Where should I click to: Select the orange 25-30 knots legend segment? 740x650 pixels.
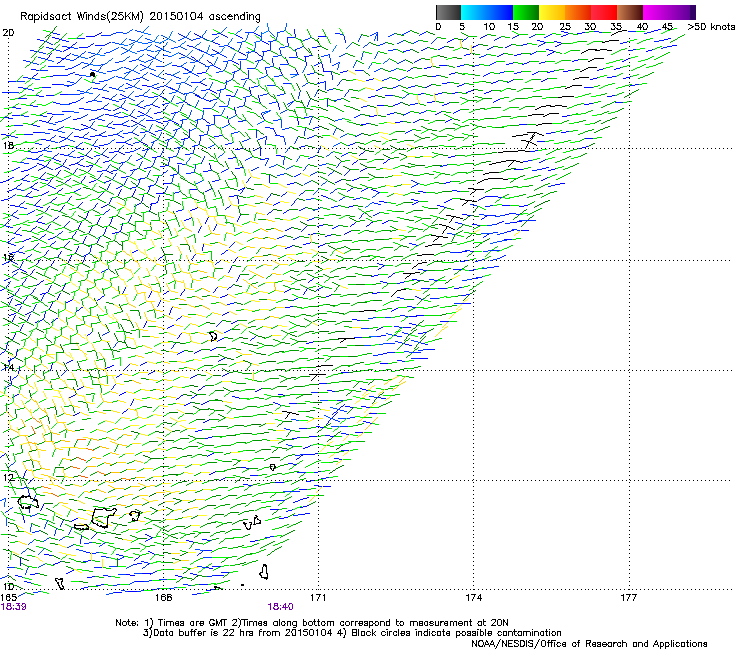(x=578, y=12)
